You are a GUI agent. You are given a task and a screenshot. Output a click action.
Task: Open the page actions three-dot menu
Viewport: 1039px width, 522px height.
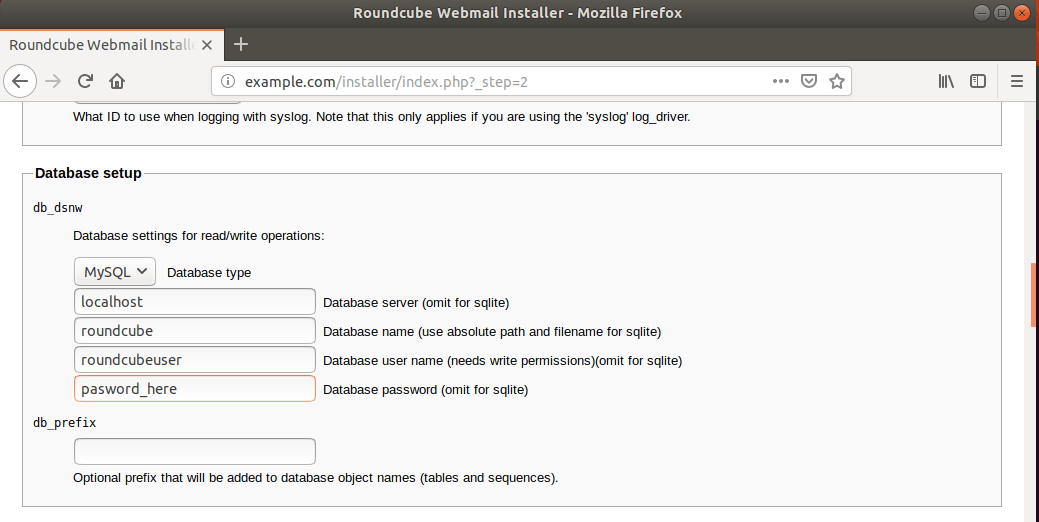pos(782,81)
